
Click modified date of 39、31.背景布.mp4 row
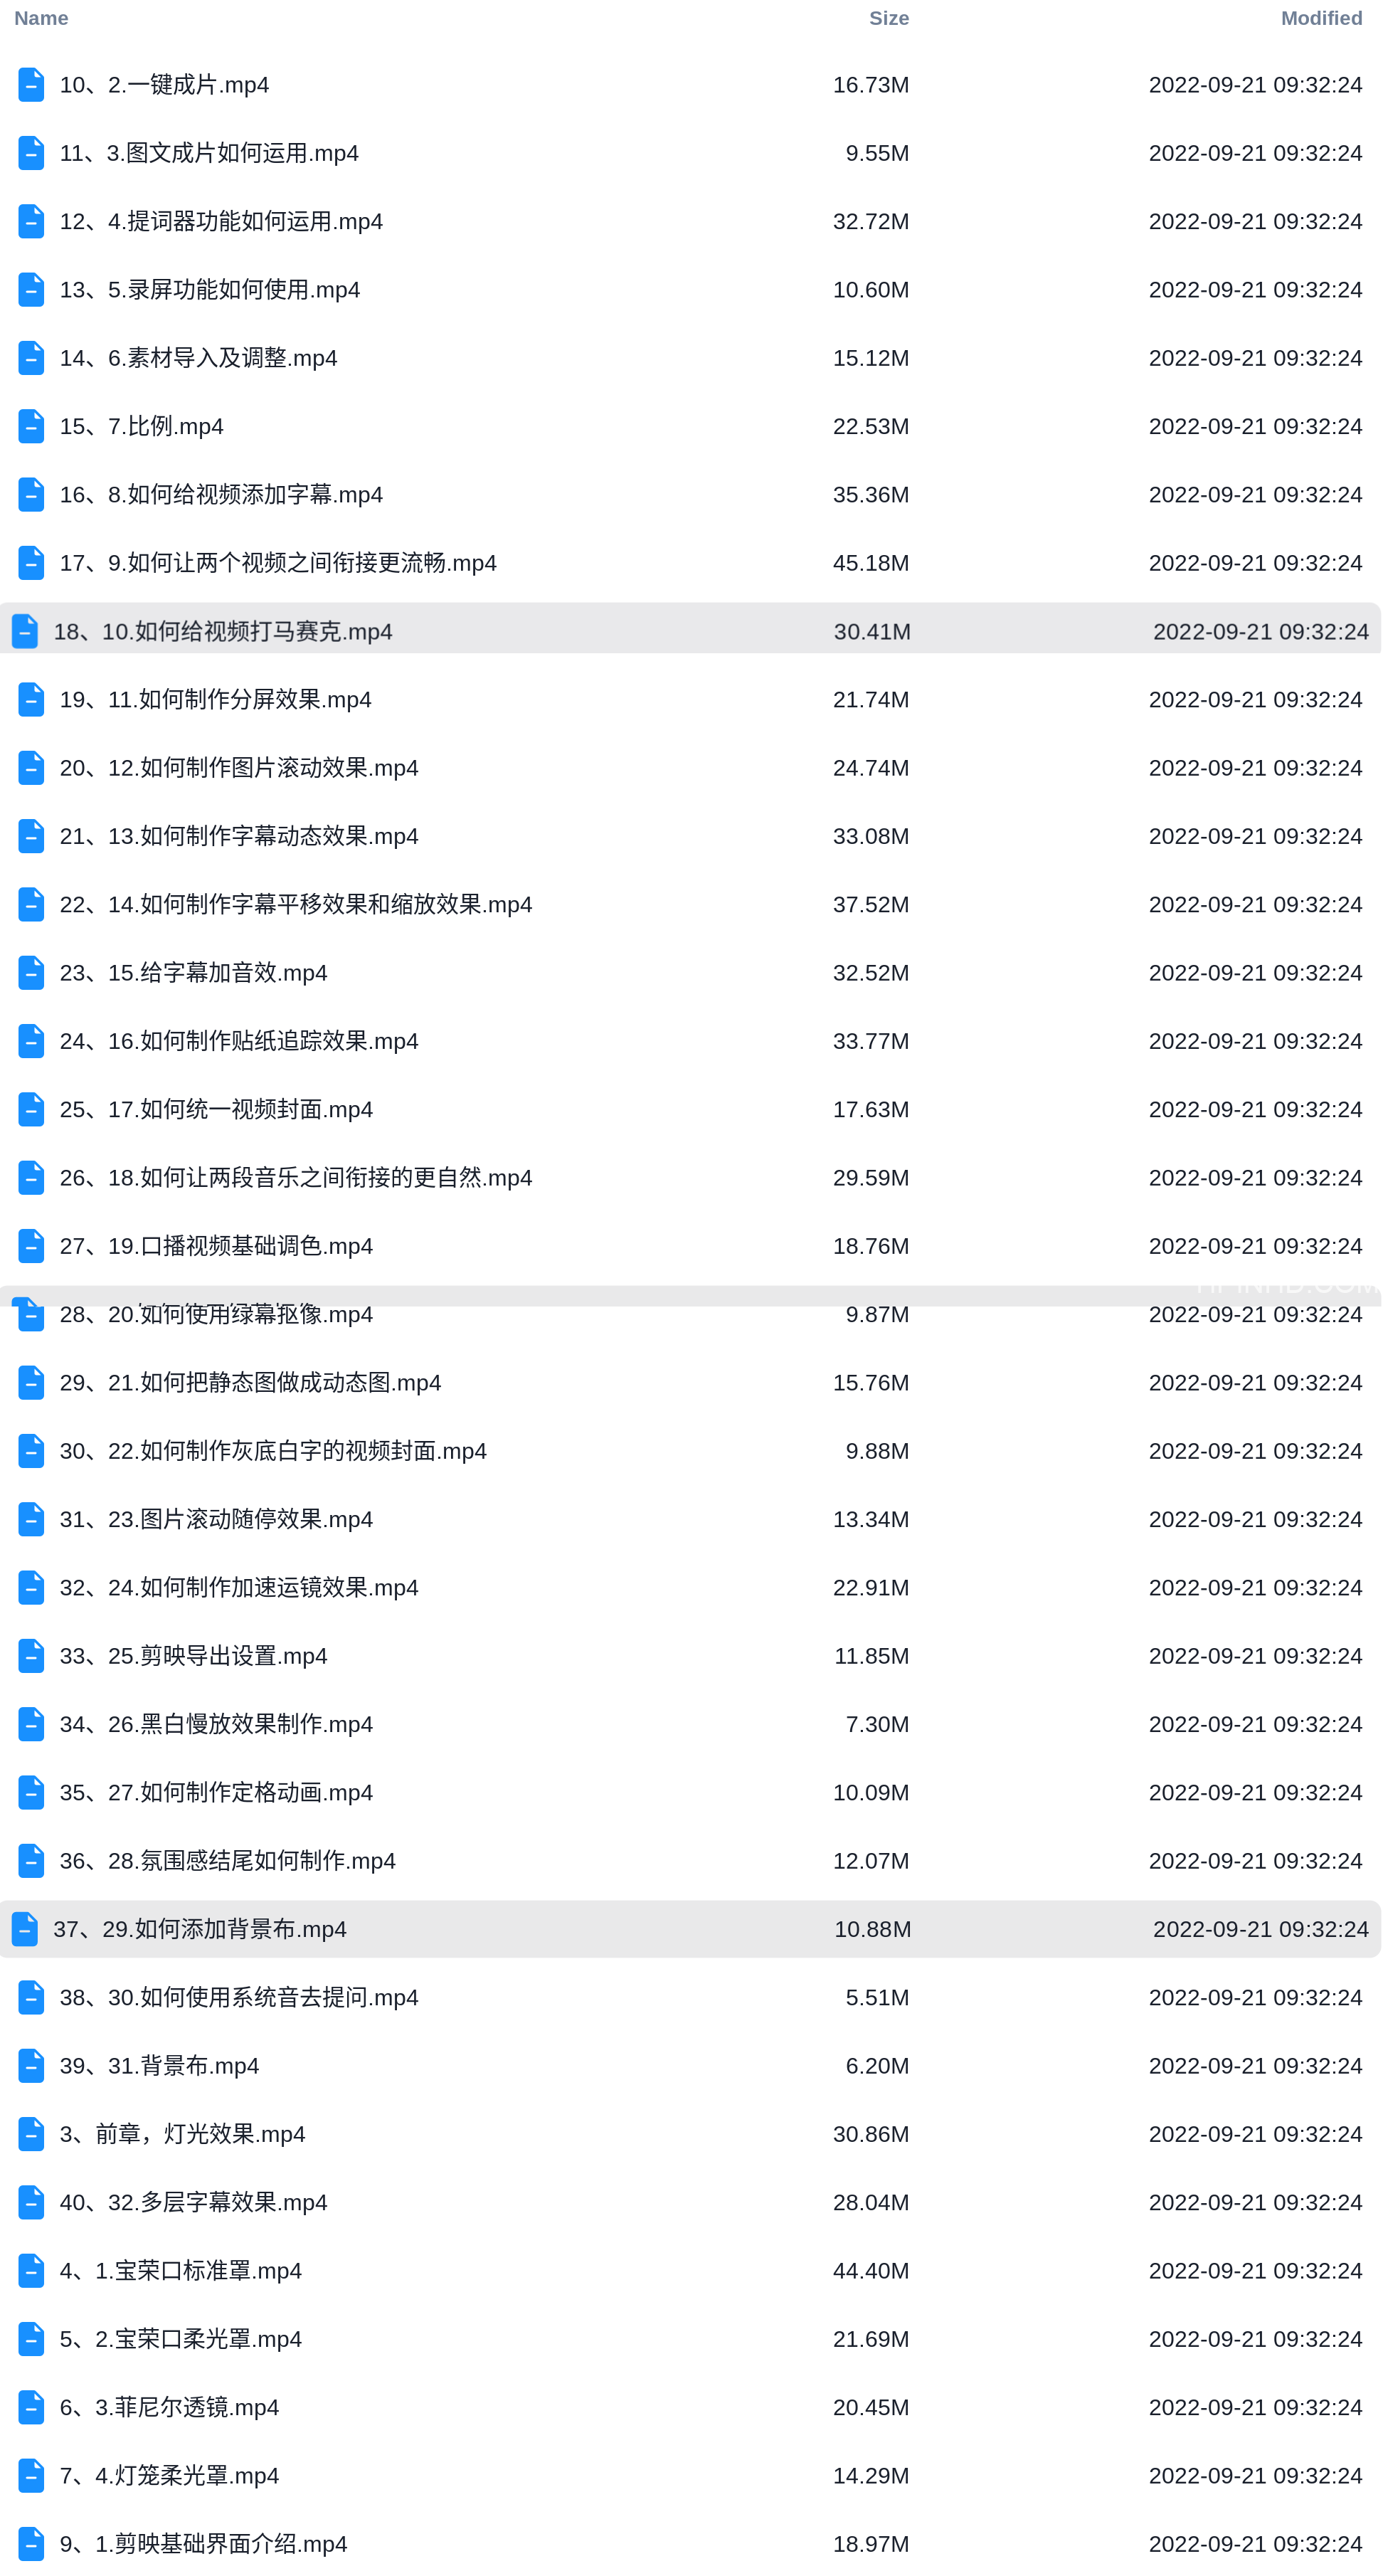coord(1255,2066)
